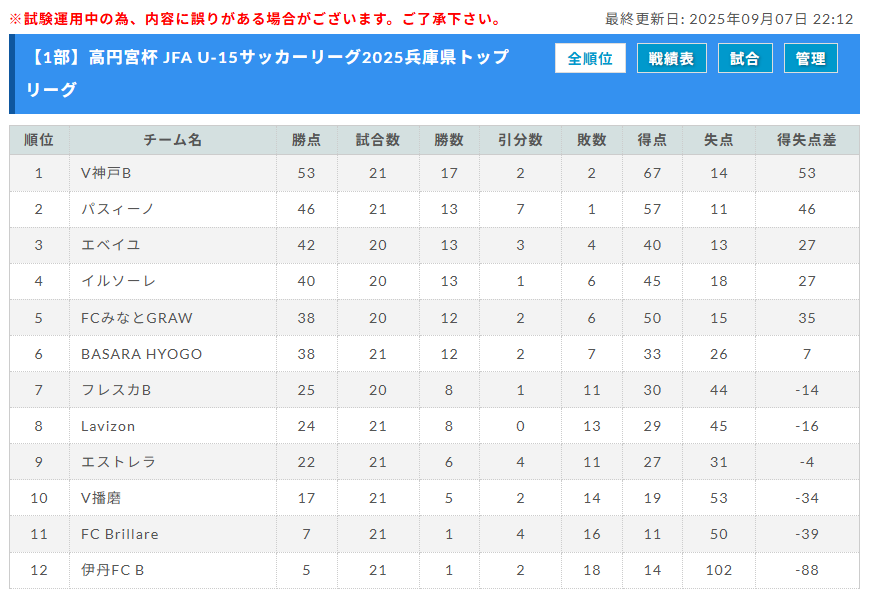Select the 全順位 tab
Viewport: 870px width, 600px height.
pos(590,58)
